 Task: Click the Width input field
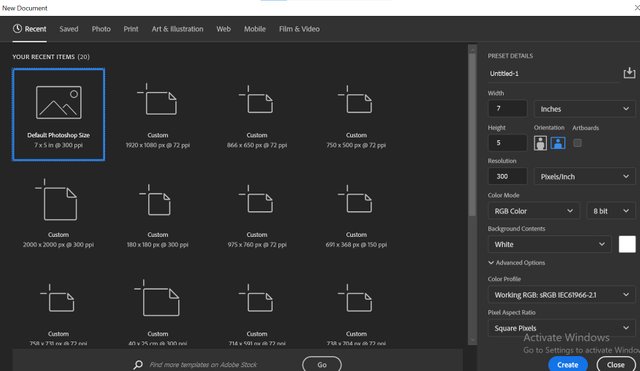point(507,109)
